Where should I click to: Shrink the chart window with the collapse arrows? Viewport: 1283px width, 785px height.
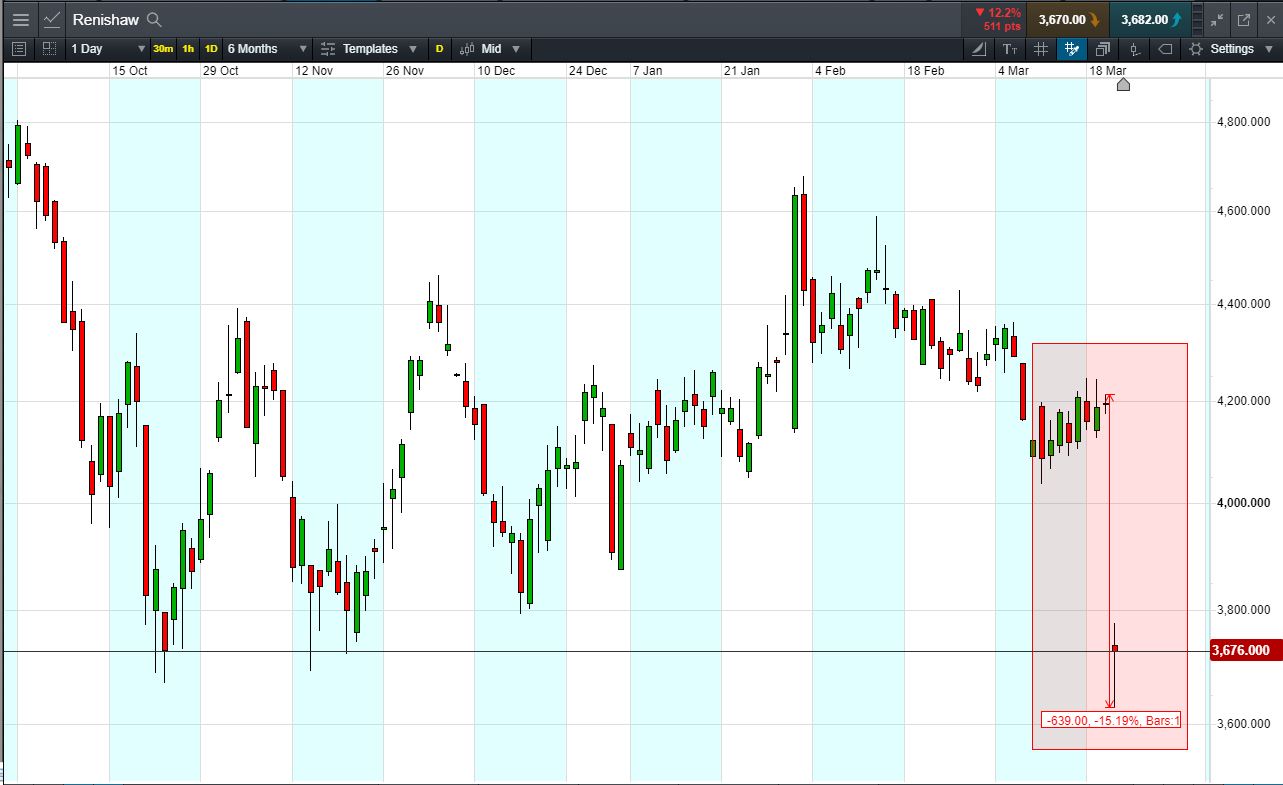(1216, 19)
